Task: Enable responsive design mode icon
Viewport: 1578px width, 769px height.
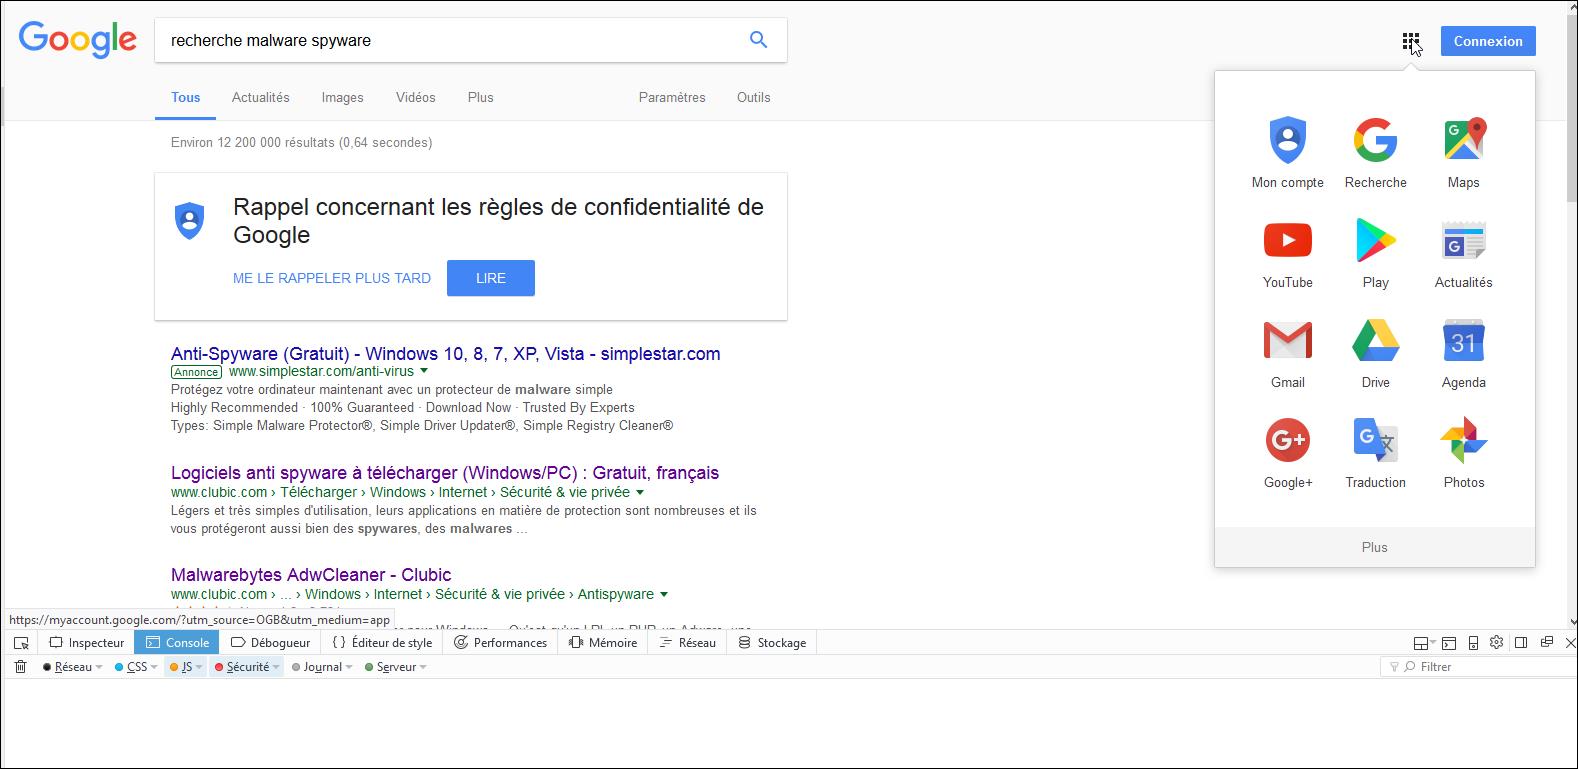Action: pyautogui.click(x=1473, y=642)
